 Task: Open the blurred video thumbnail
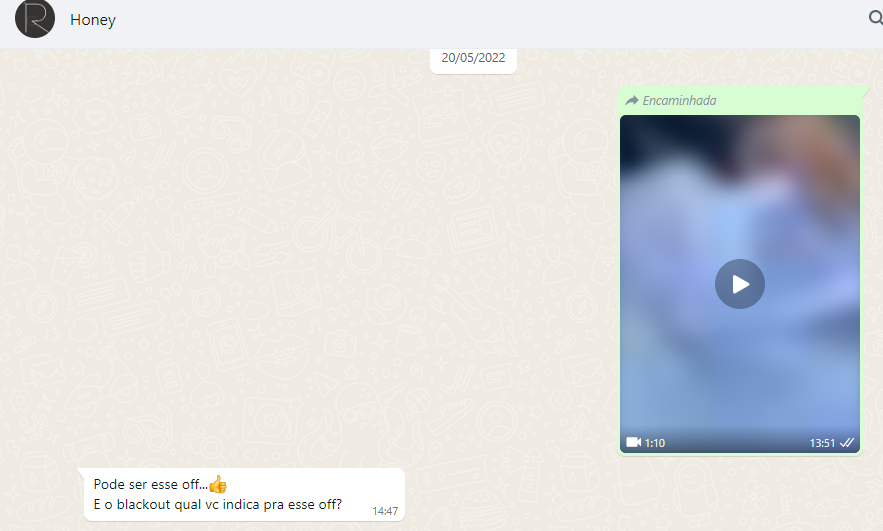[x=739, y=284]
